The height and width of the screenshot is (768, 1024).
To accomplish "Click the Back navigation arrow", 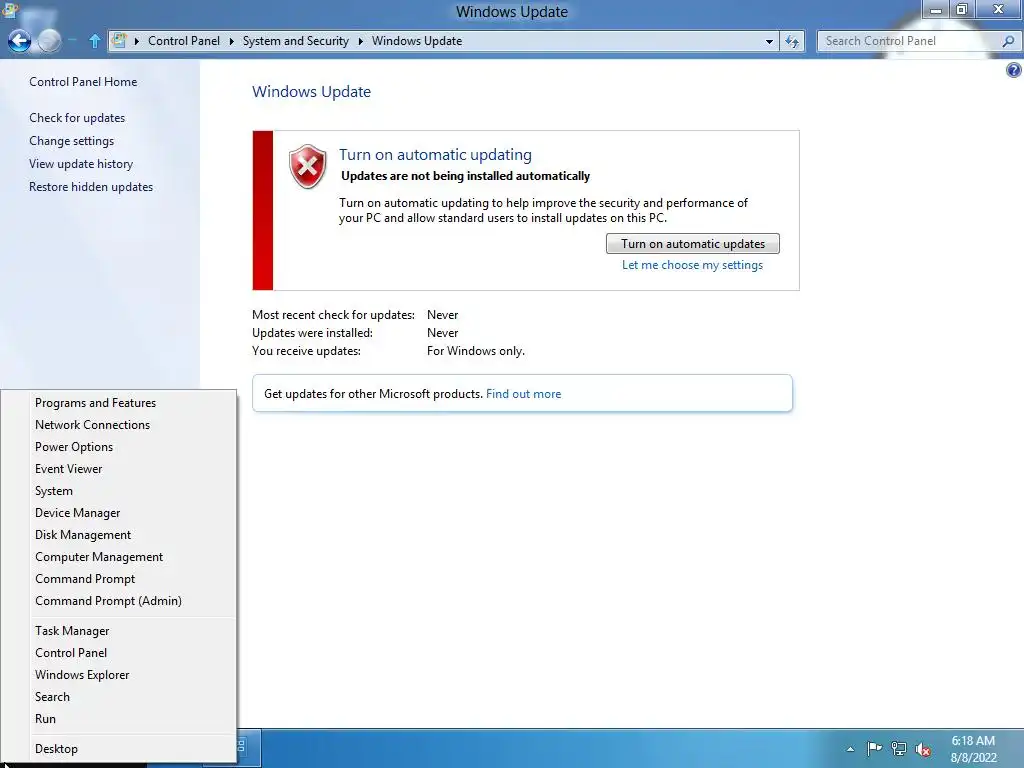I will pos(20,41).
